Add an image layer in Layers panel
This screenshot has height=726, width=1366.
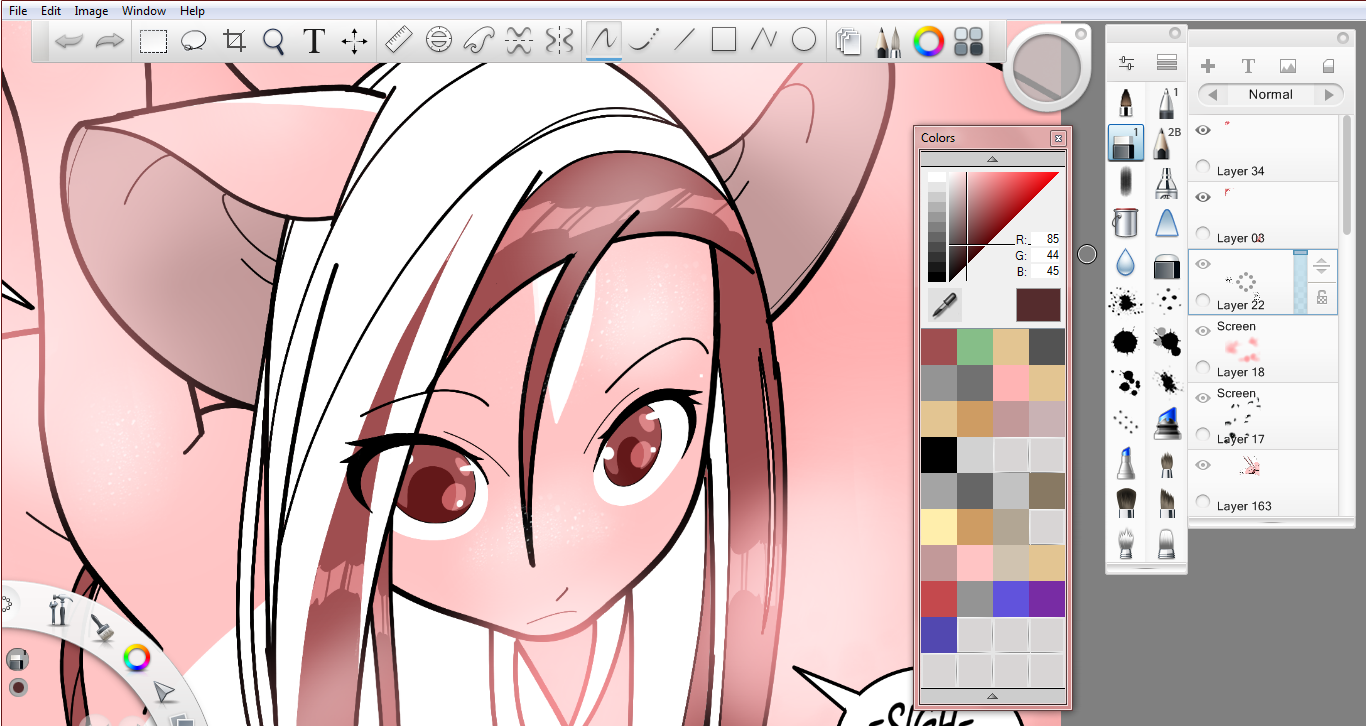pyautogui.click(x=1288, y=66)
